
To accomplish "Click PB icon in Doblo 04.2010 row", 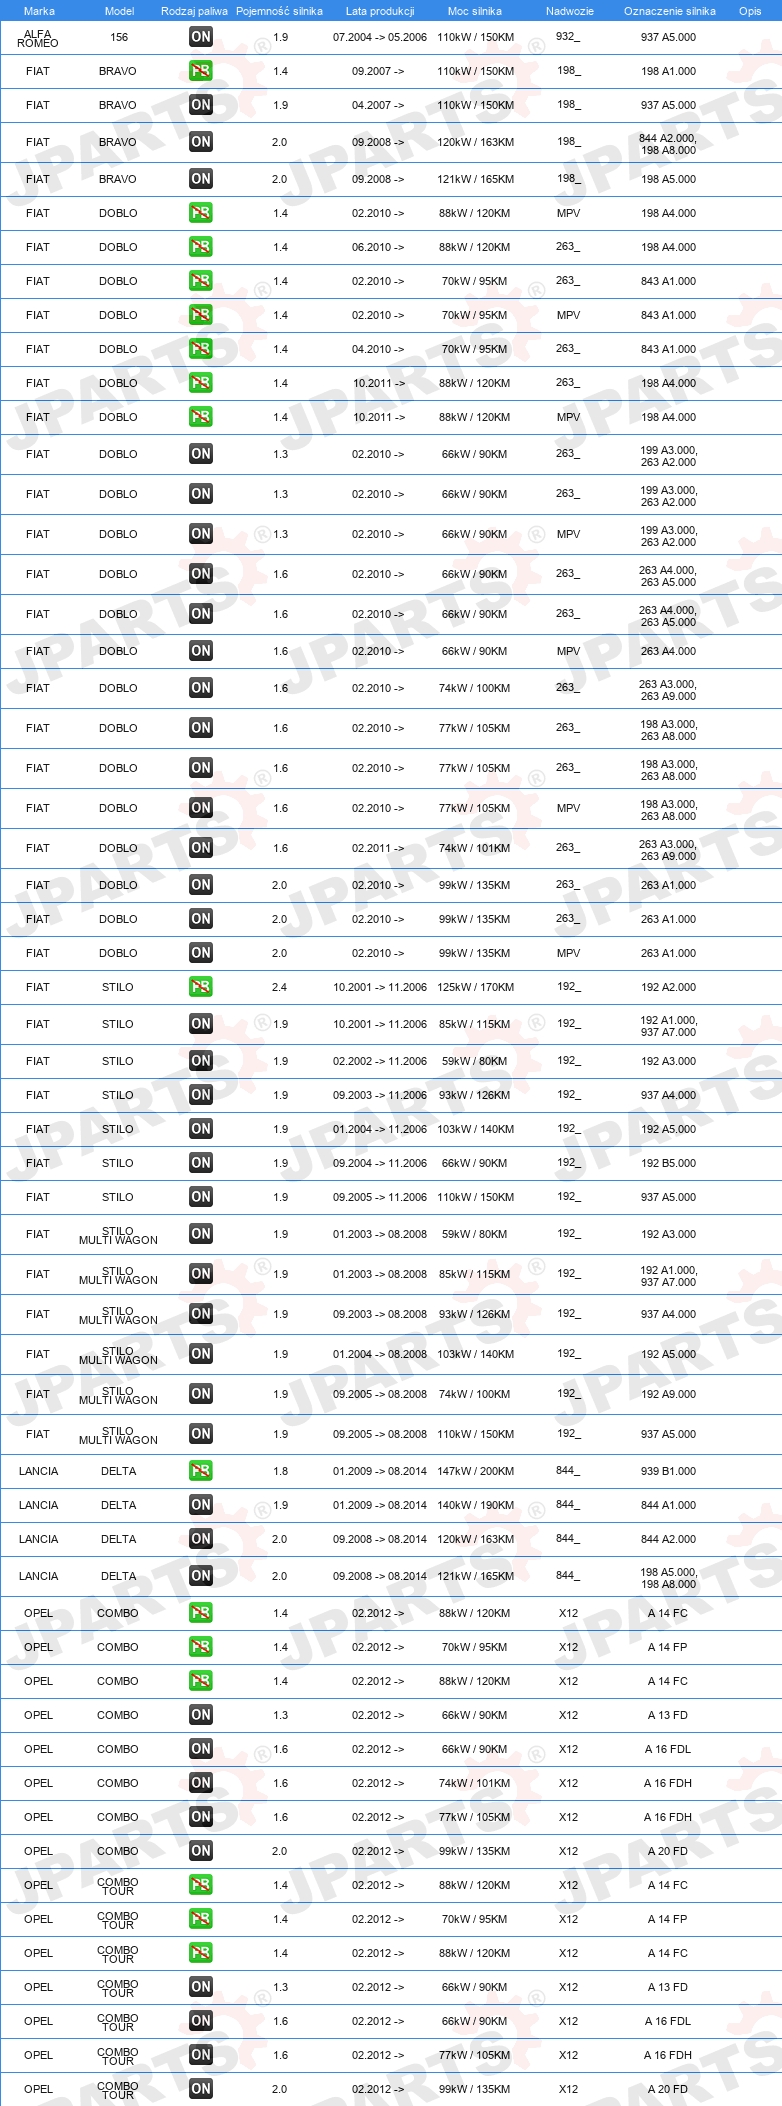I will click(201, 349).
